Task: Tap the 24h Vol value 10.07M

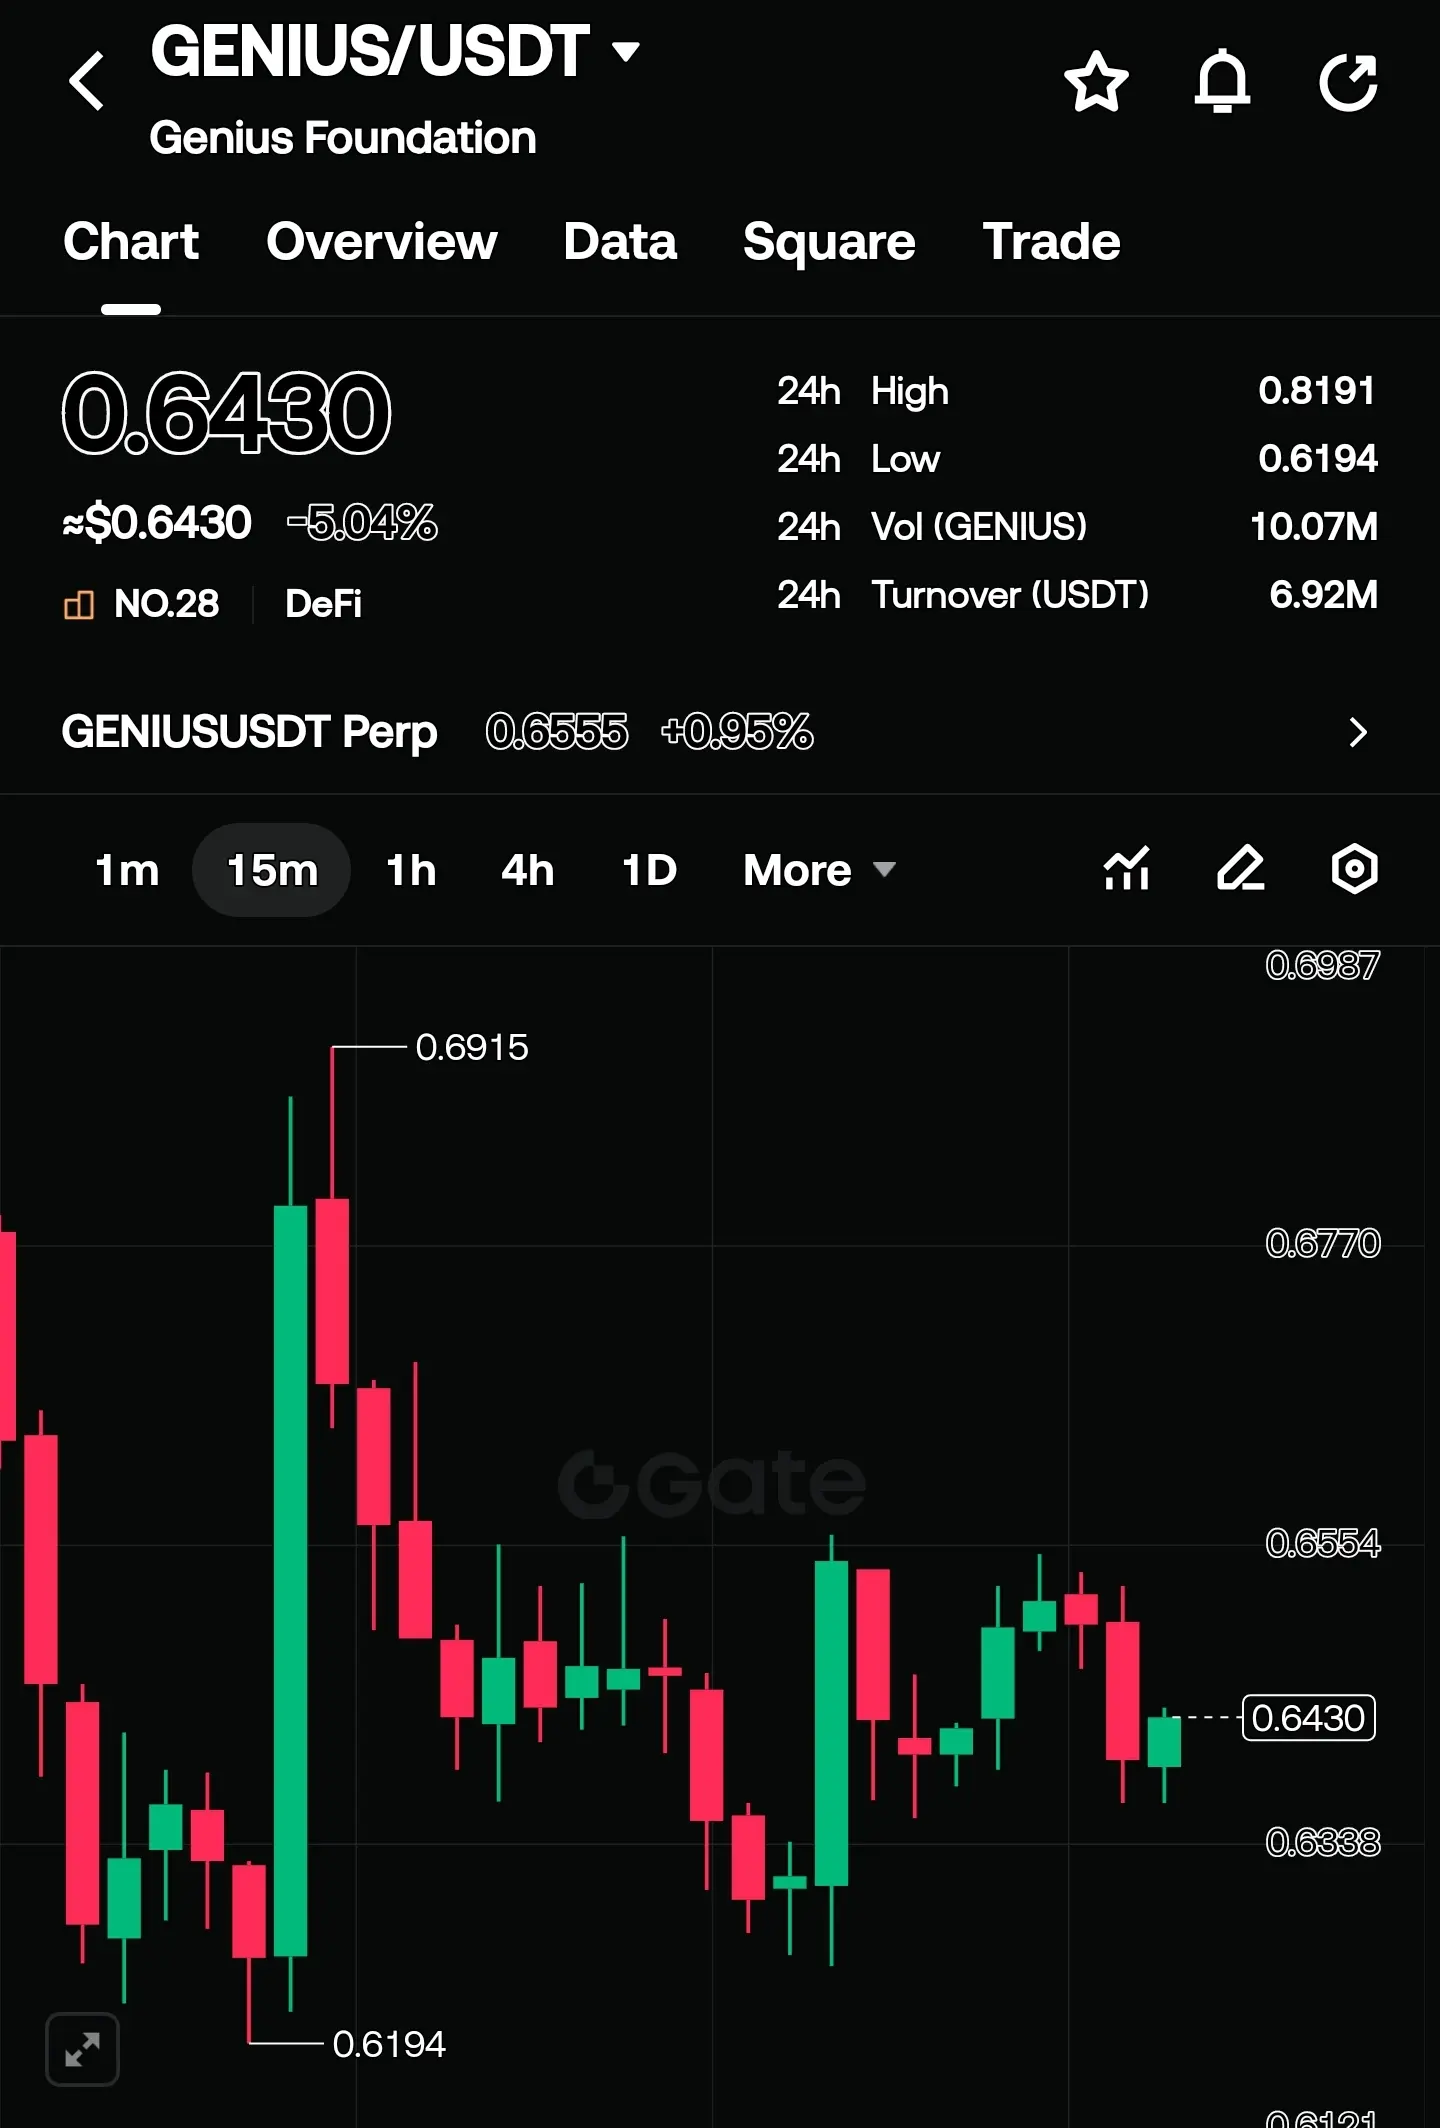Action: tap(1314, 527)
